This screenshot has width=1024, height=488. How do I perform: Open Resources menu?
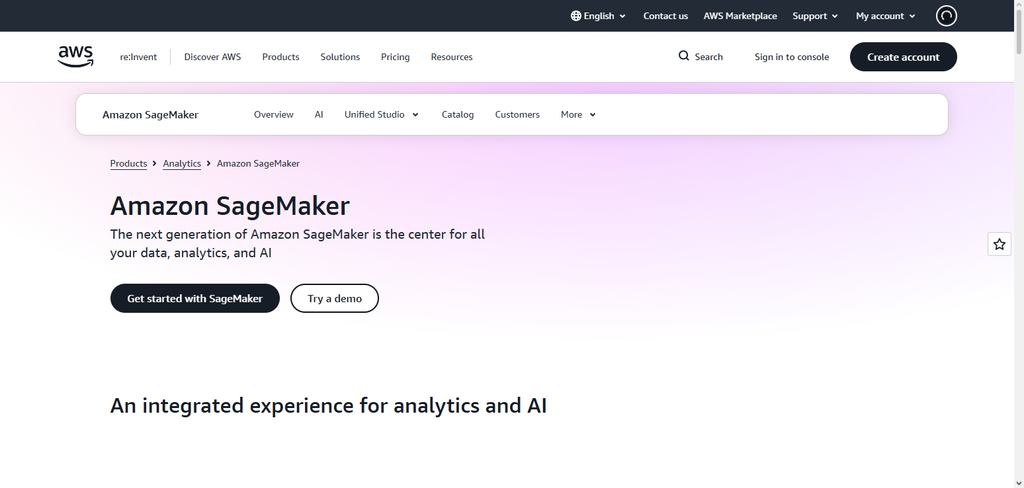point(452,57)
